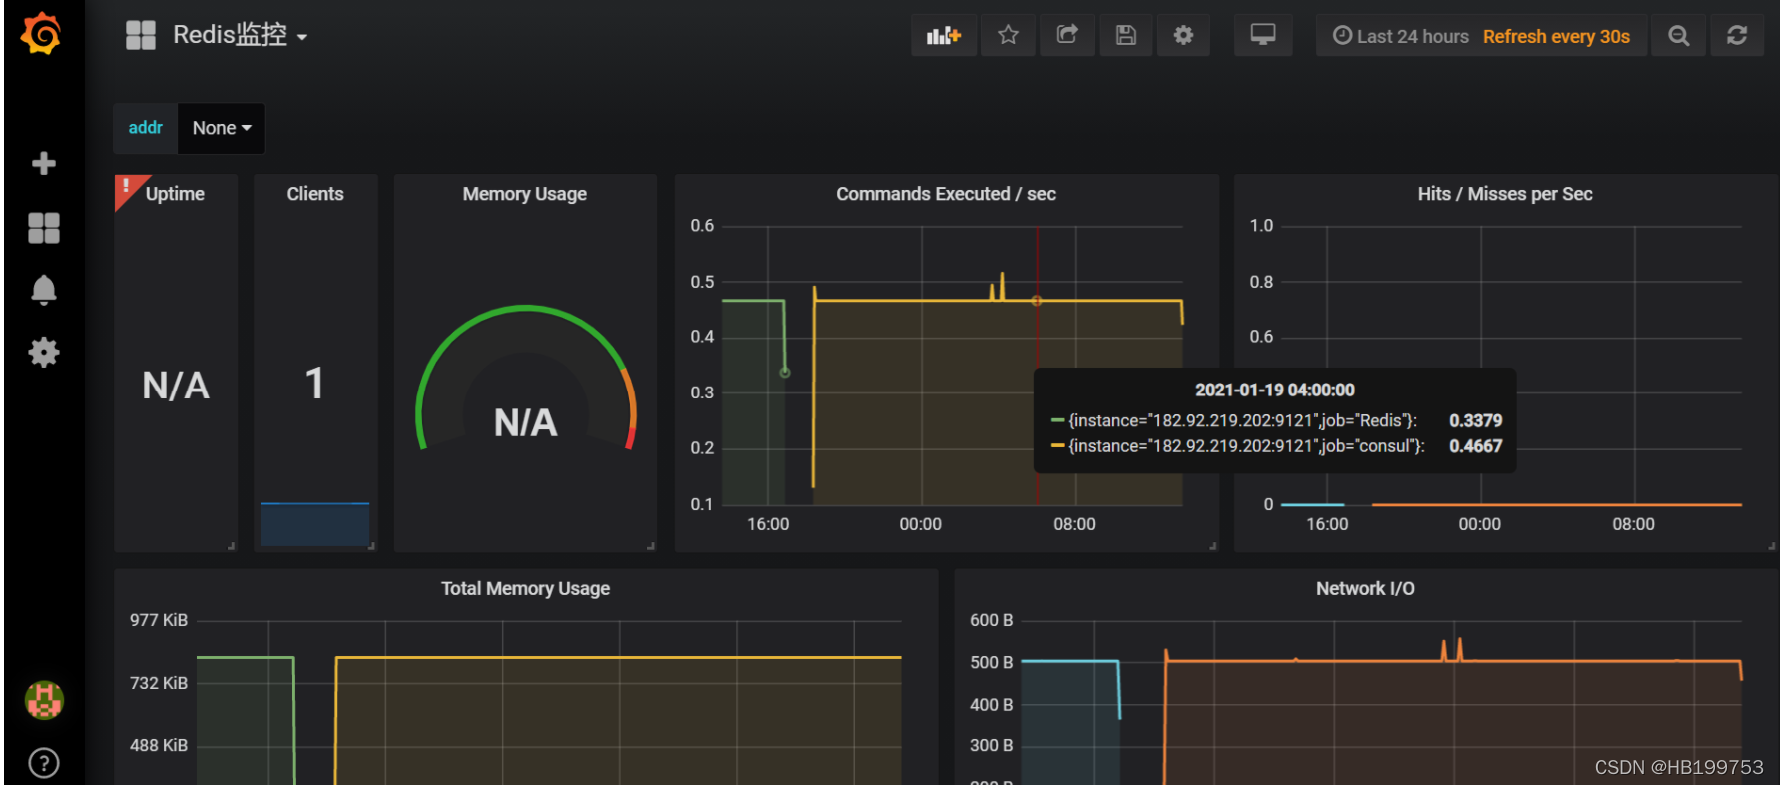Click the 16:00 label on Commands chart
This screenshot has width=1780, height=785.
[768, 524]
